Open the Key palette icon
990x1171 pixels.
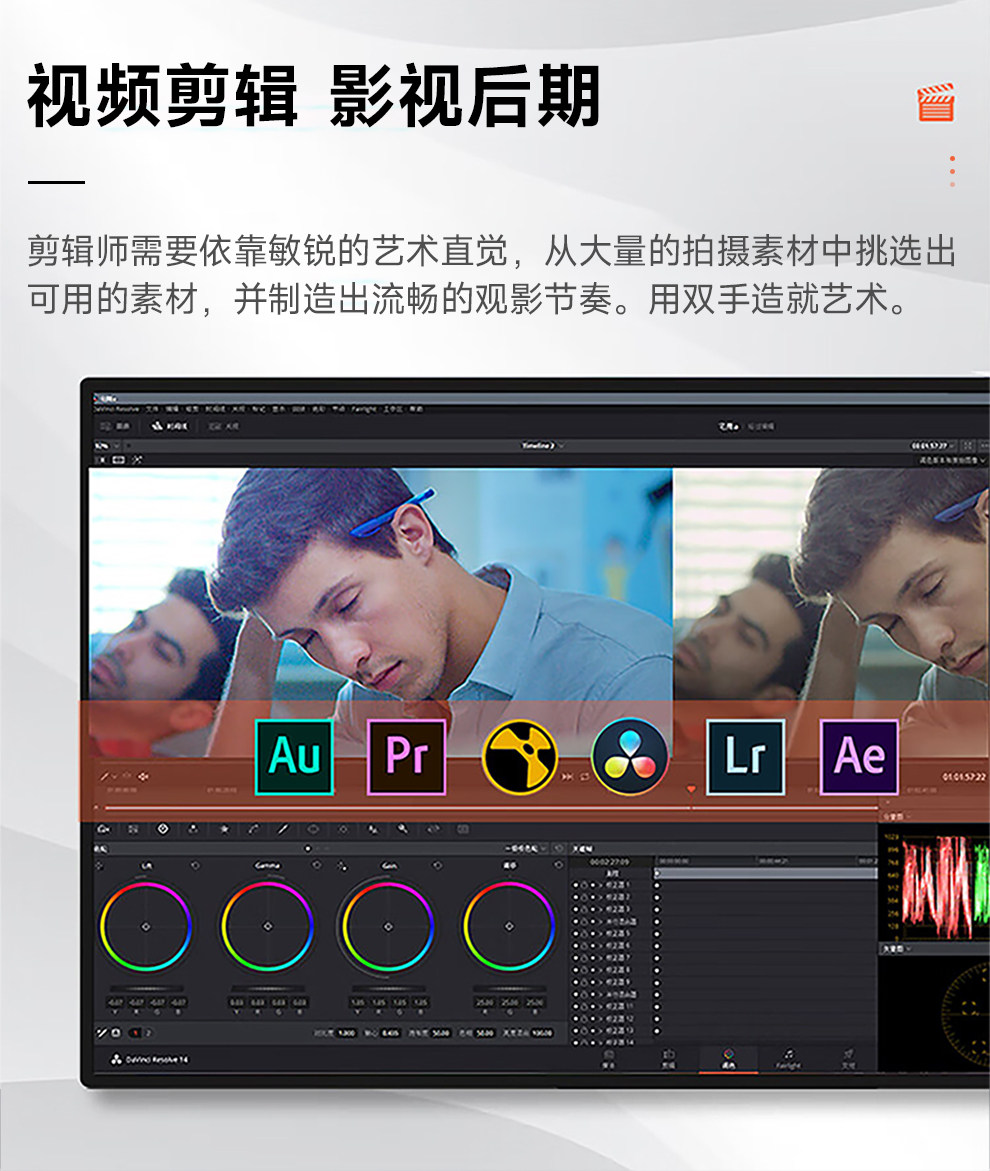(x=402, y=829)
